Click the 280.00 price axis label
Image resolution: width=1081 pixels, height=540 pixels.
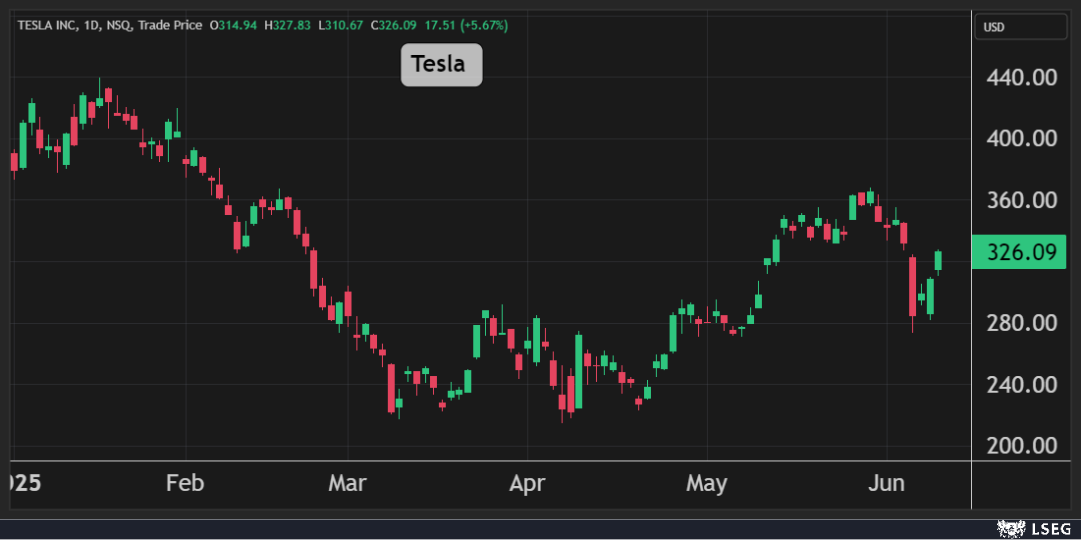tap(1022, 323)
